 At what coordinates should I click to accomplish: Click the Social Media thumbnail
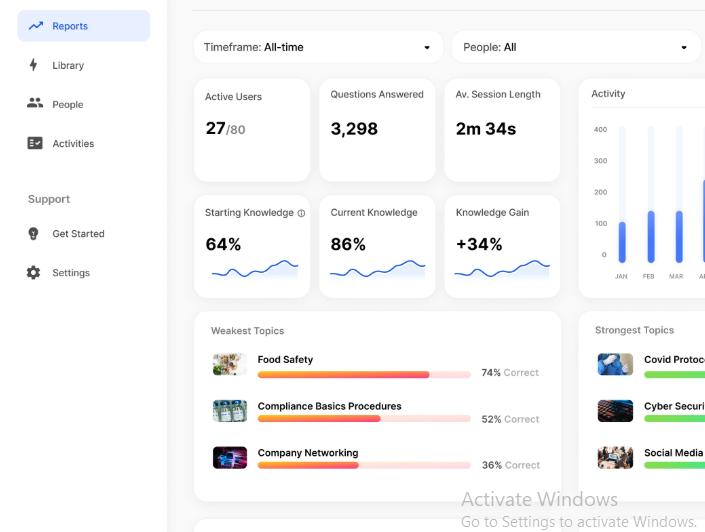[x=615, y=457]
